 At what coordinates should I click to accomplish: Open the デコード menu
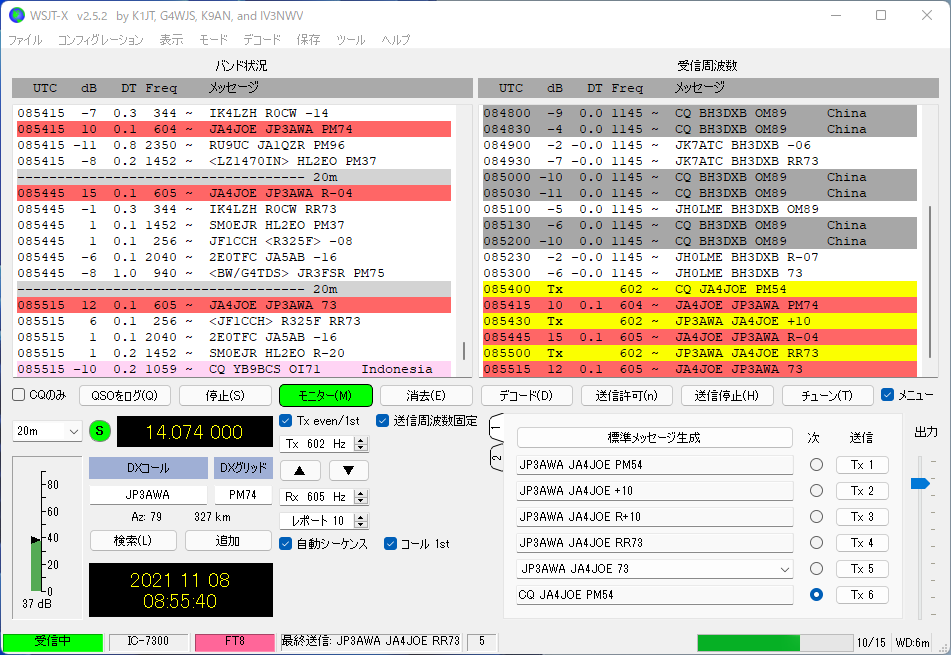click(x=262, y=40)
